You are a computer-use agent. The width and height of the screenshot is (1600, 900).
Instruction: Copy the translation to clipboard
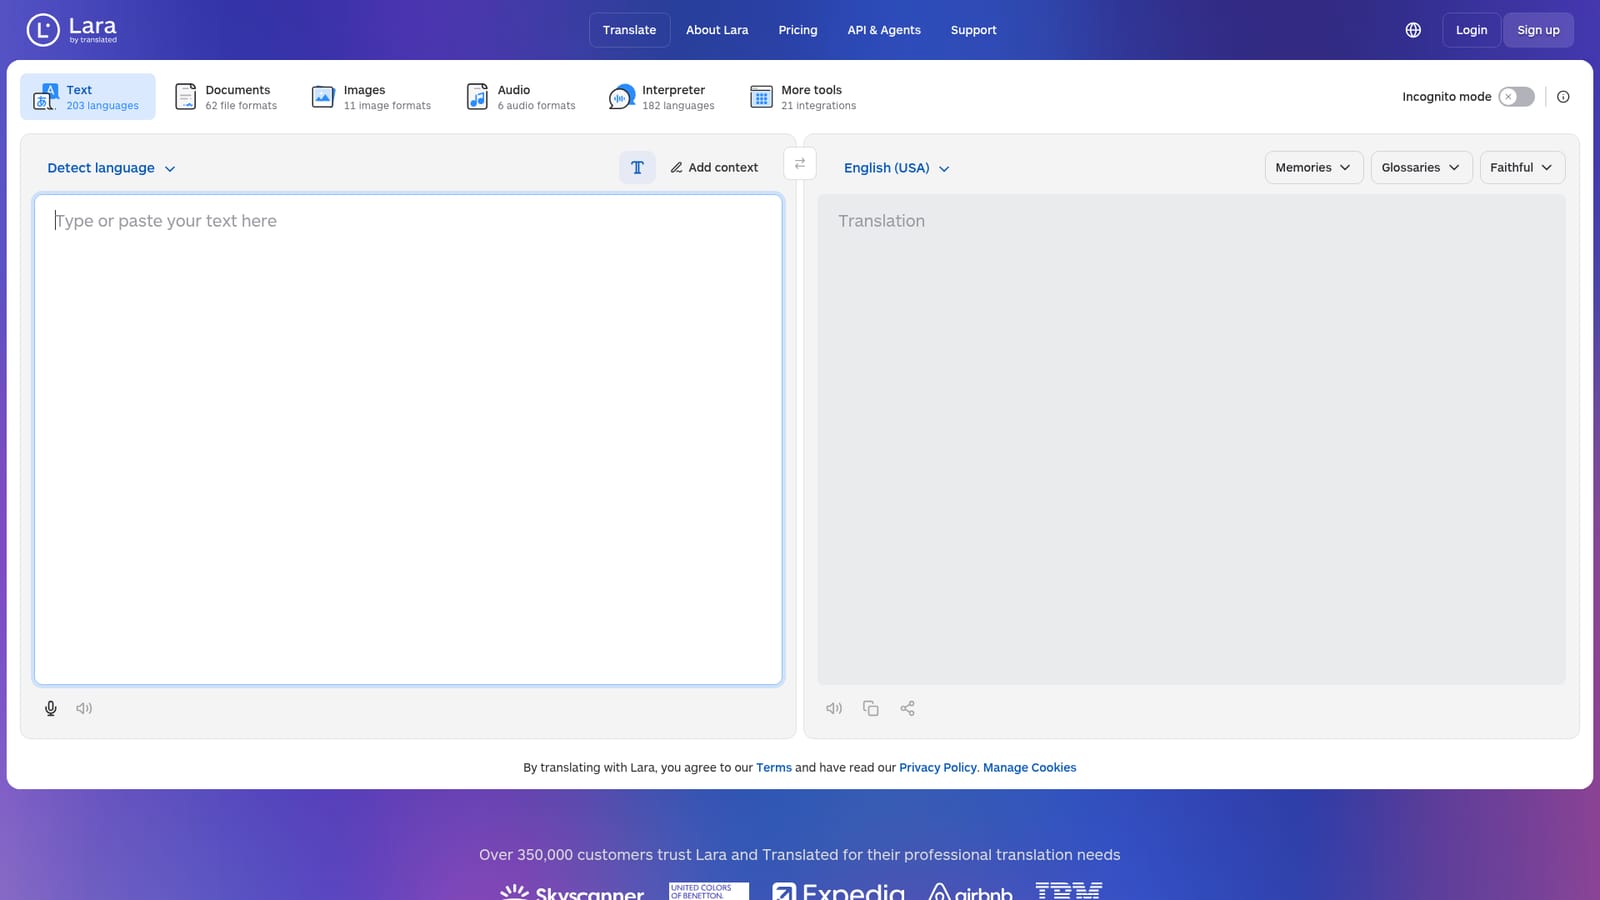pos(871,708)
